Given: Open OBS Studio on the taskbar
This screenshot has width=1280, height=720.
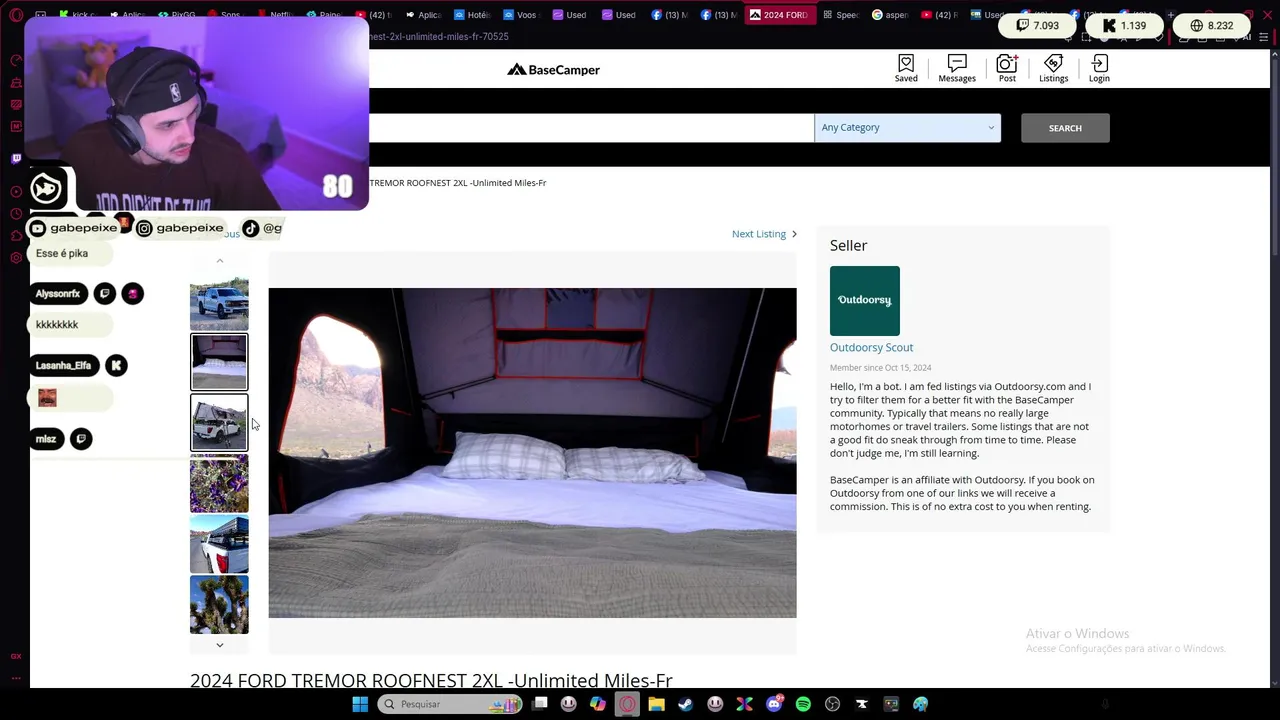Looking at the screenshot, I should pyautogui.click(x=832, y=704).
